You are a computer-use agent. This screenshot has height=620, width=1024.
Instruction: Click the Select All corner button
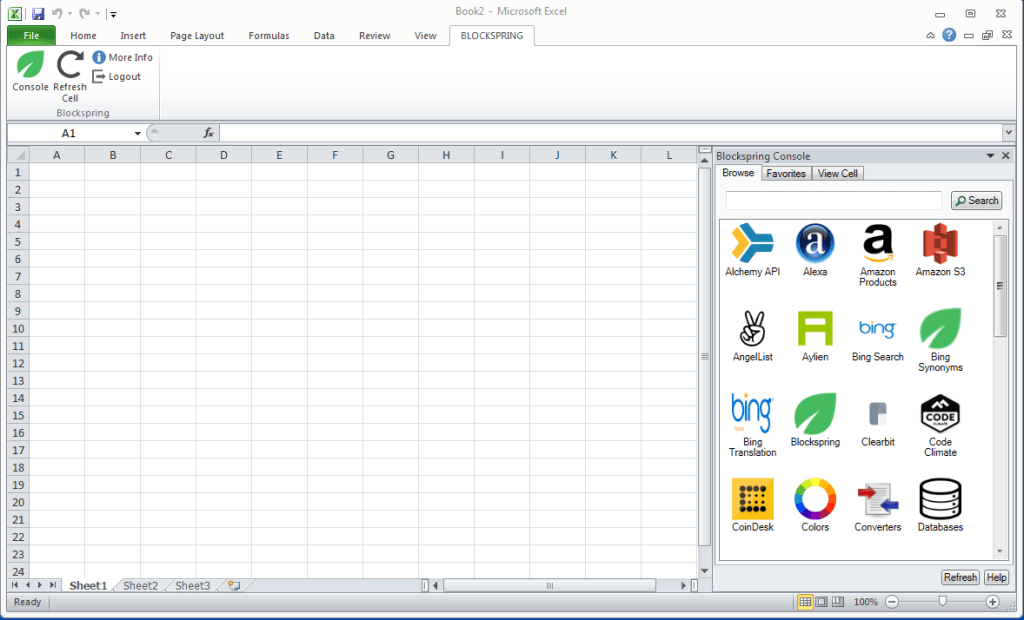coord(18,155)
